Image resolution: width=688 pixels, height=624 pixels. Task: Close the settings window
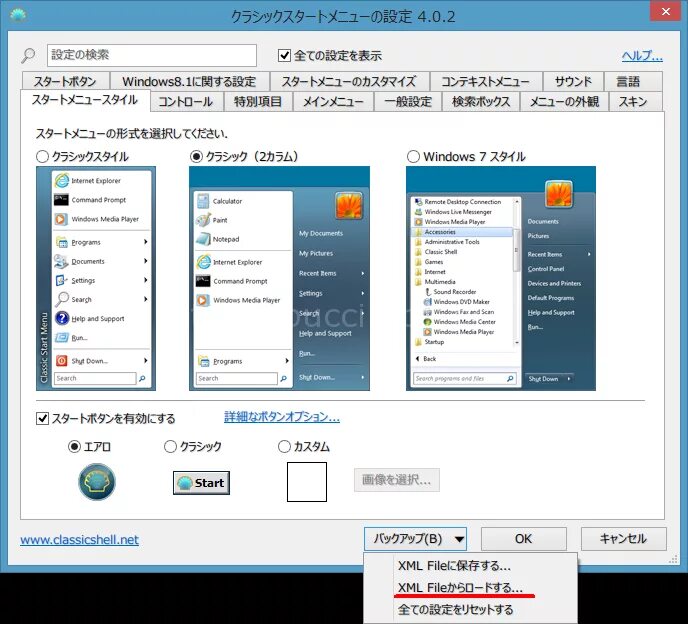pos(666,11)
